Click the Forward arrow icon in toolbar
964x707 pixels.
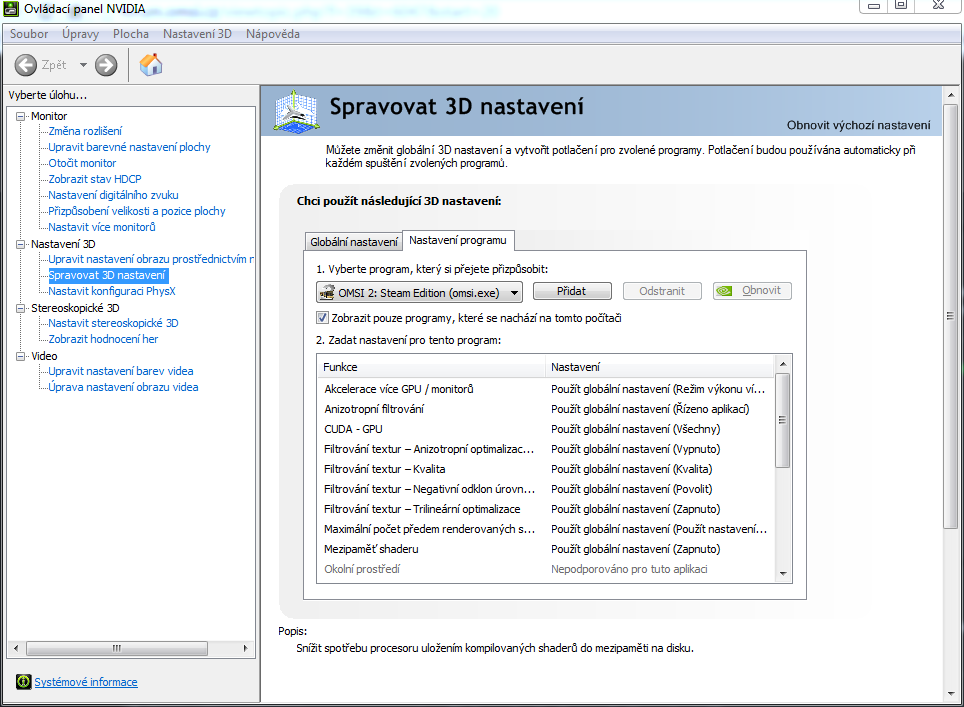[x=106, y=65]
